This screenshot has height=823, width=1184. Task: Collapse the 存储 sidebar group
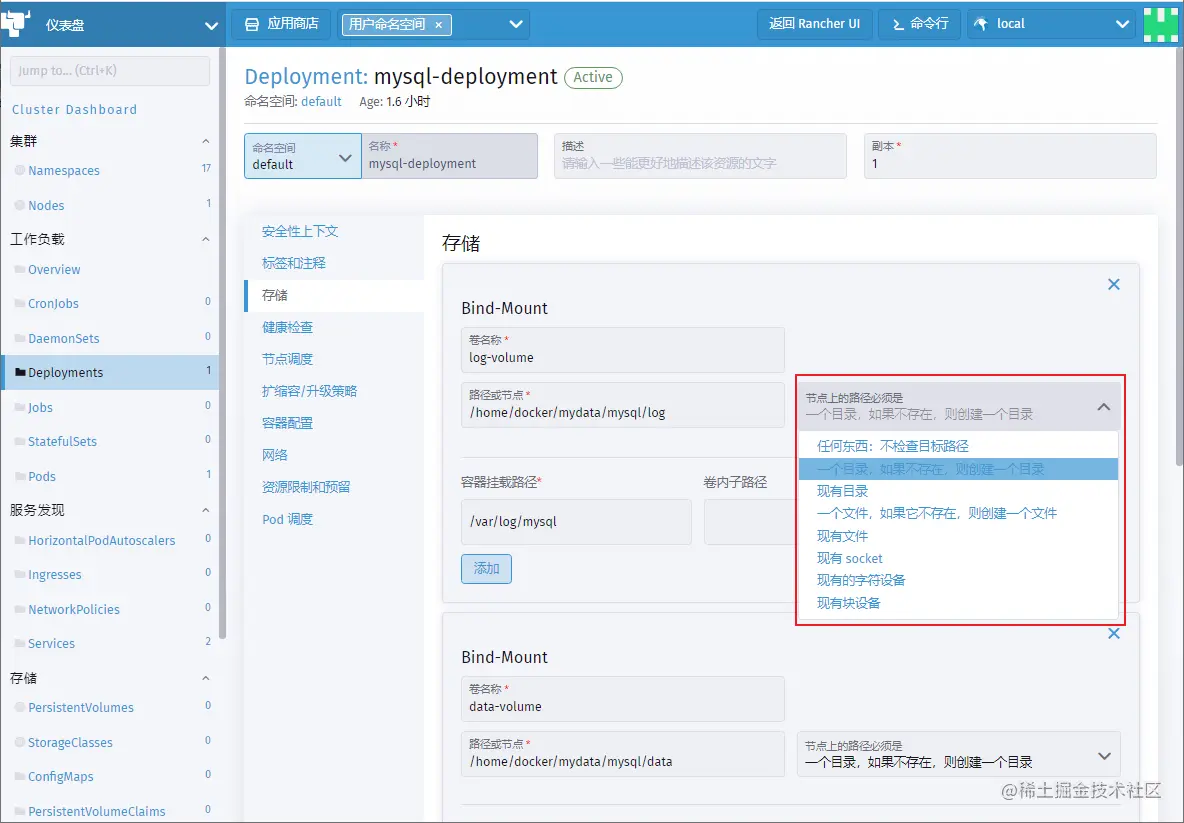click(205, 678)
